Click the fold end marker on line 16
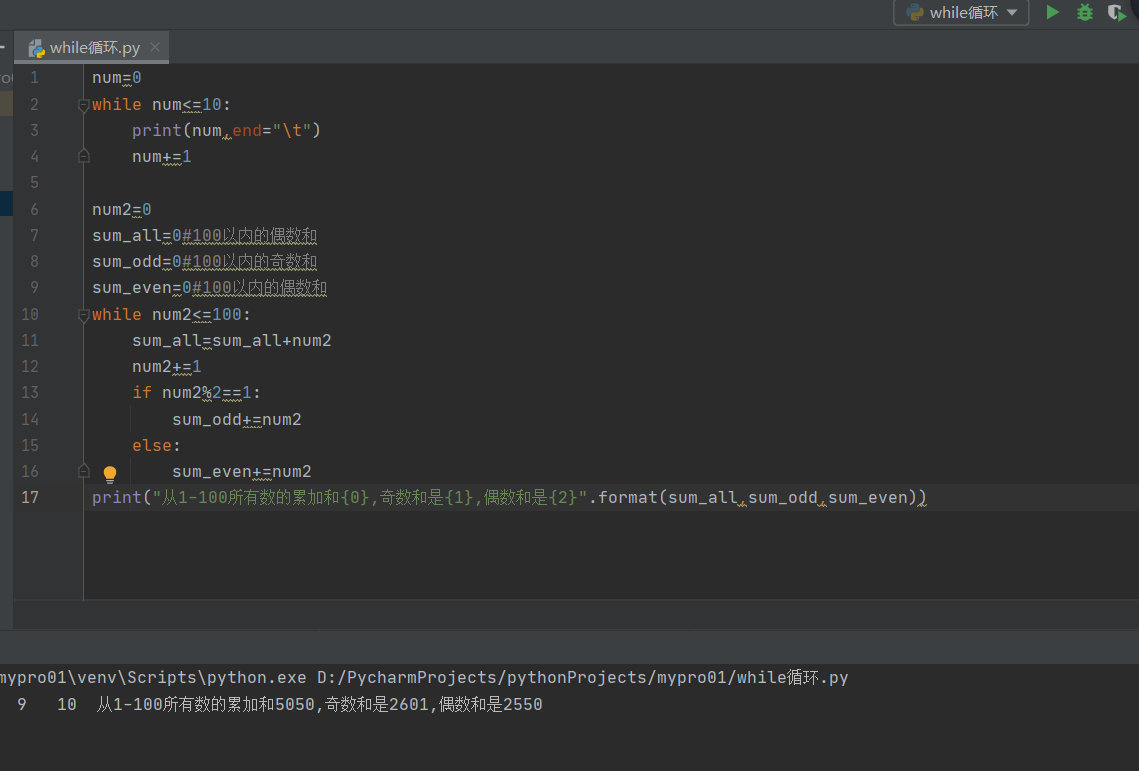 (x=84, y=472)
